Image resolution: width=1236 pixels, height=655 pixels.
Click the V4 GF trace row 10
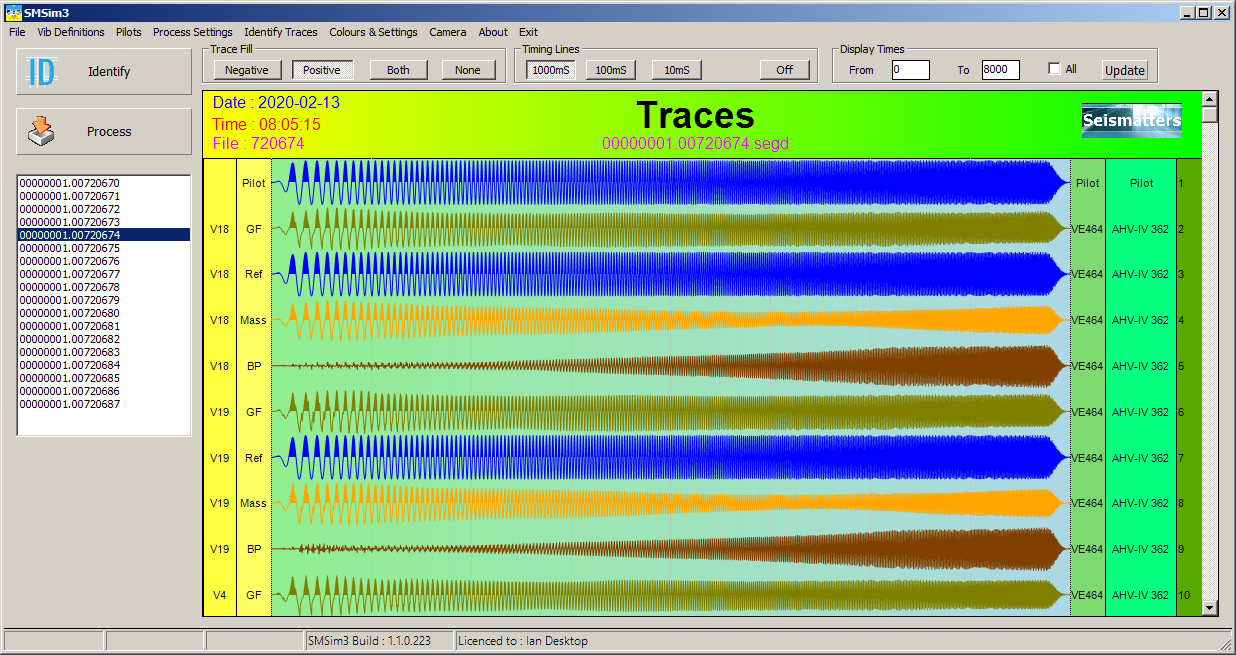click(671, 595)
